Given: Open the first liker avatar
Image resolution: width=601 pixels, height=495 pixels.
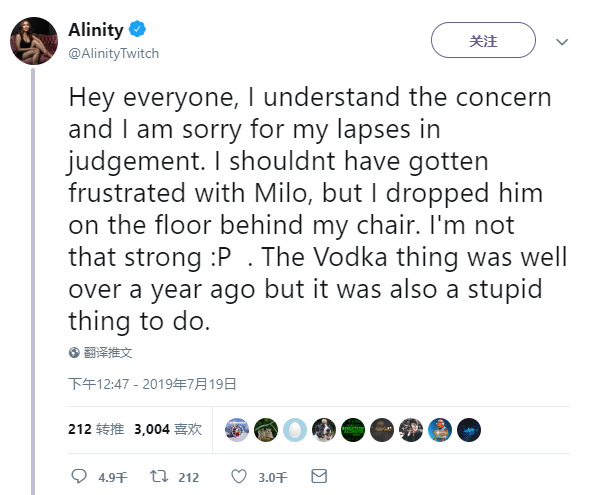Looking at the screenshot, I should point(236,429).
